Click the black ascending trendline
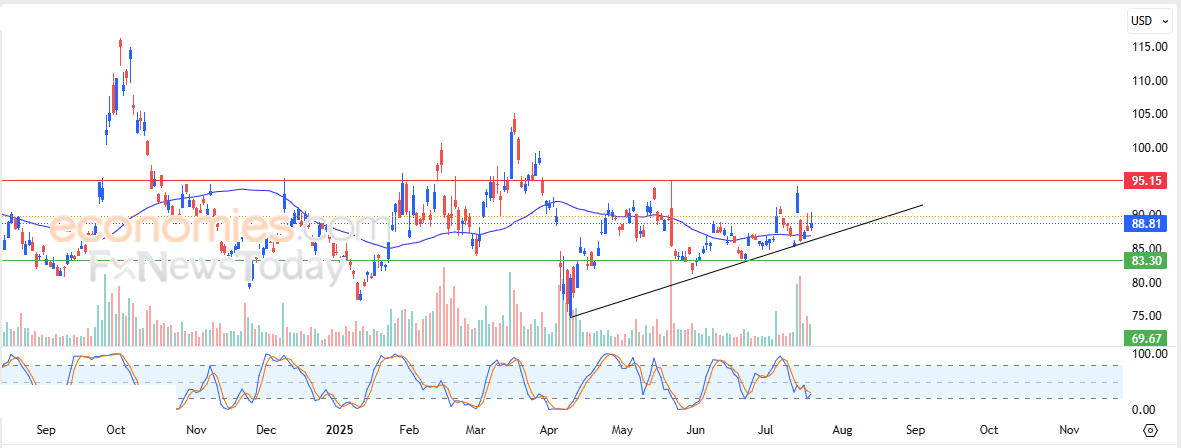The image size is (1181, 448). coord(746,261)
